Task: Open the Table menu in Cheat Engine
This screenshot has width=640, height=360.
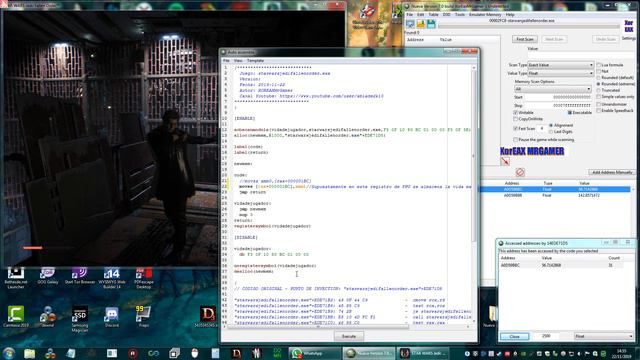Action: click(433, 15)
